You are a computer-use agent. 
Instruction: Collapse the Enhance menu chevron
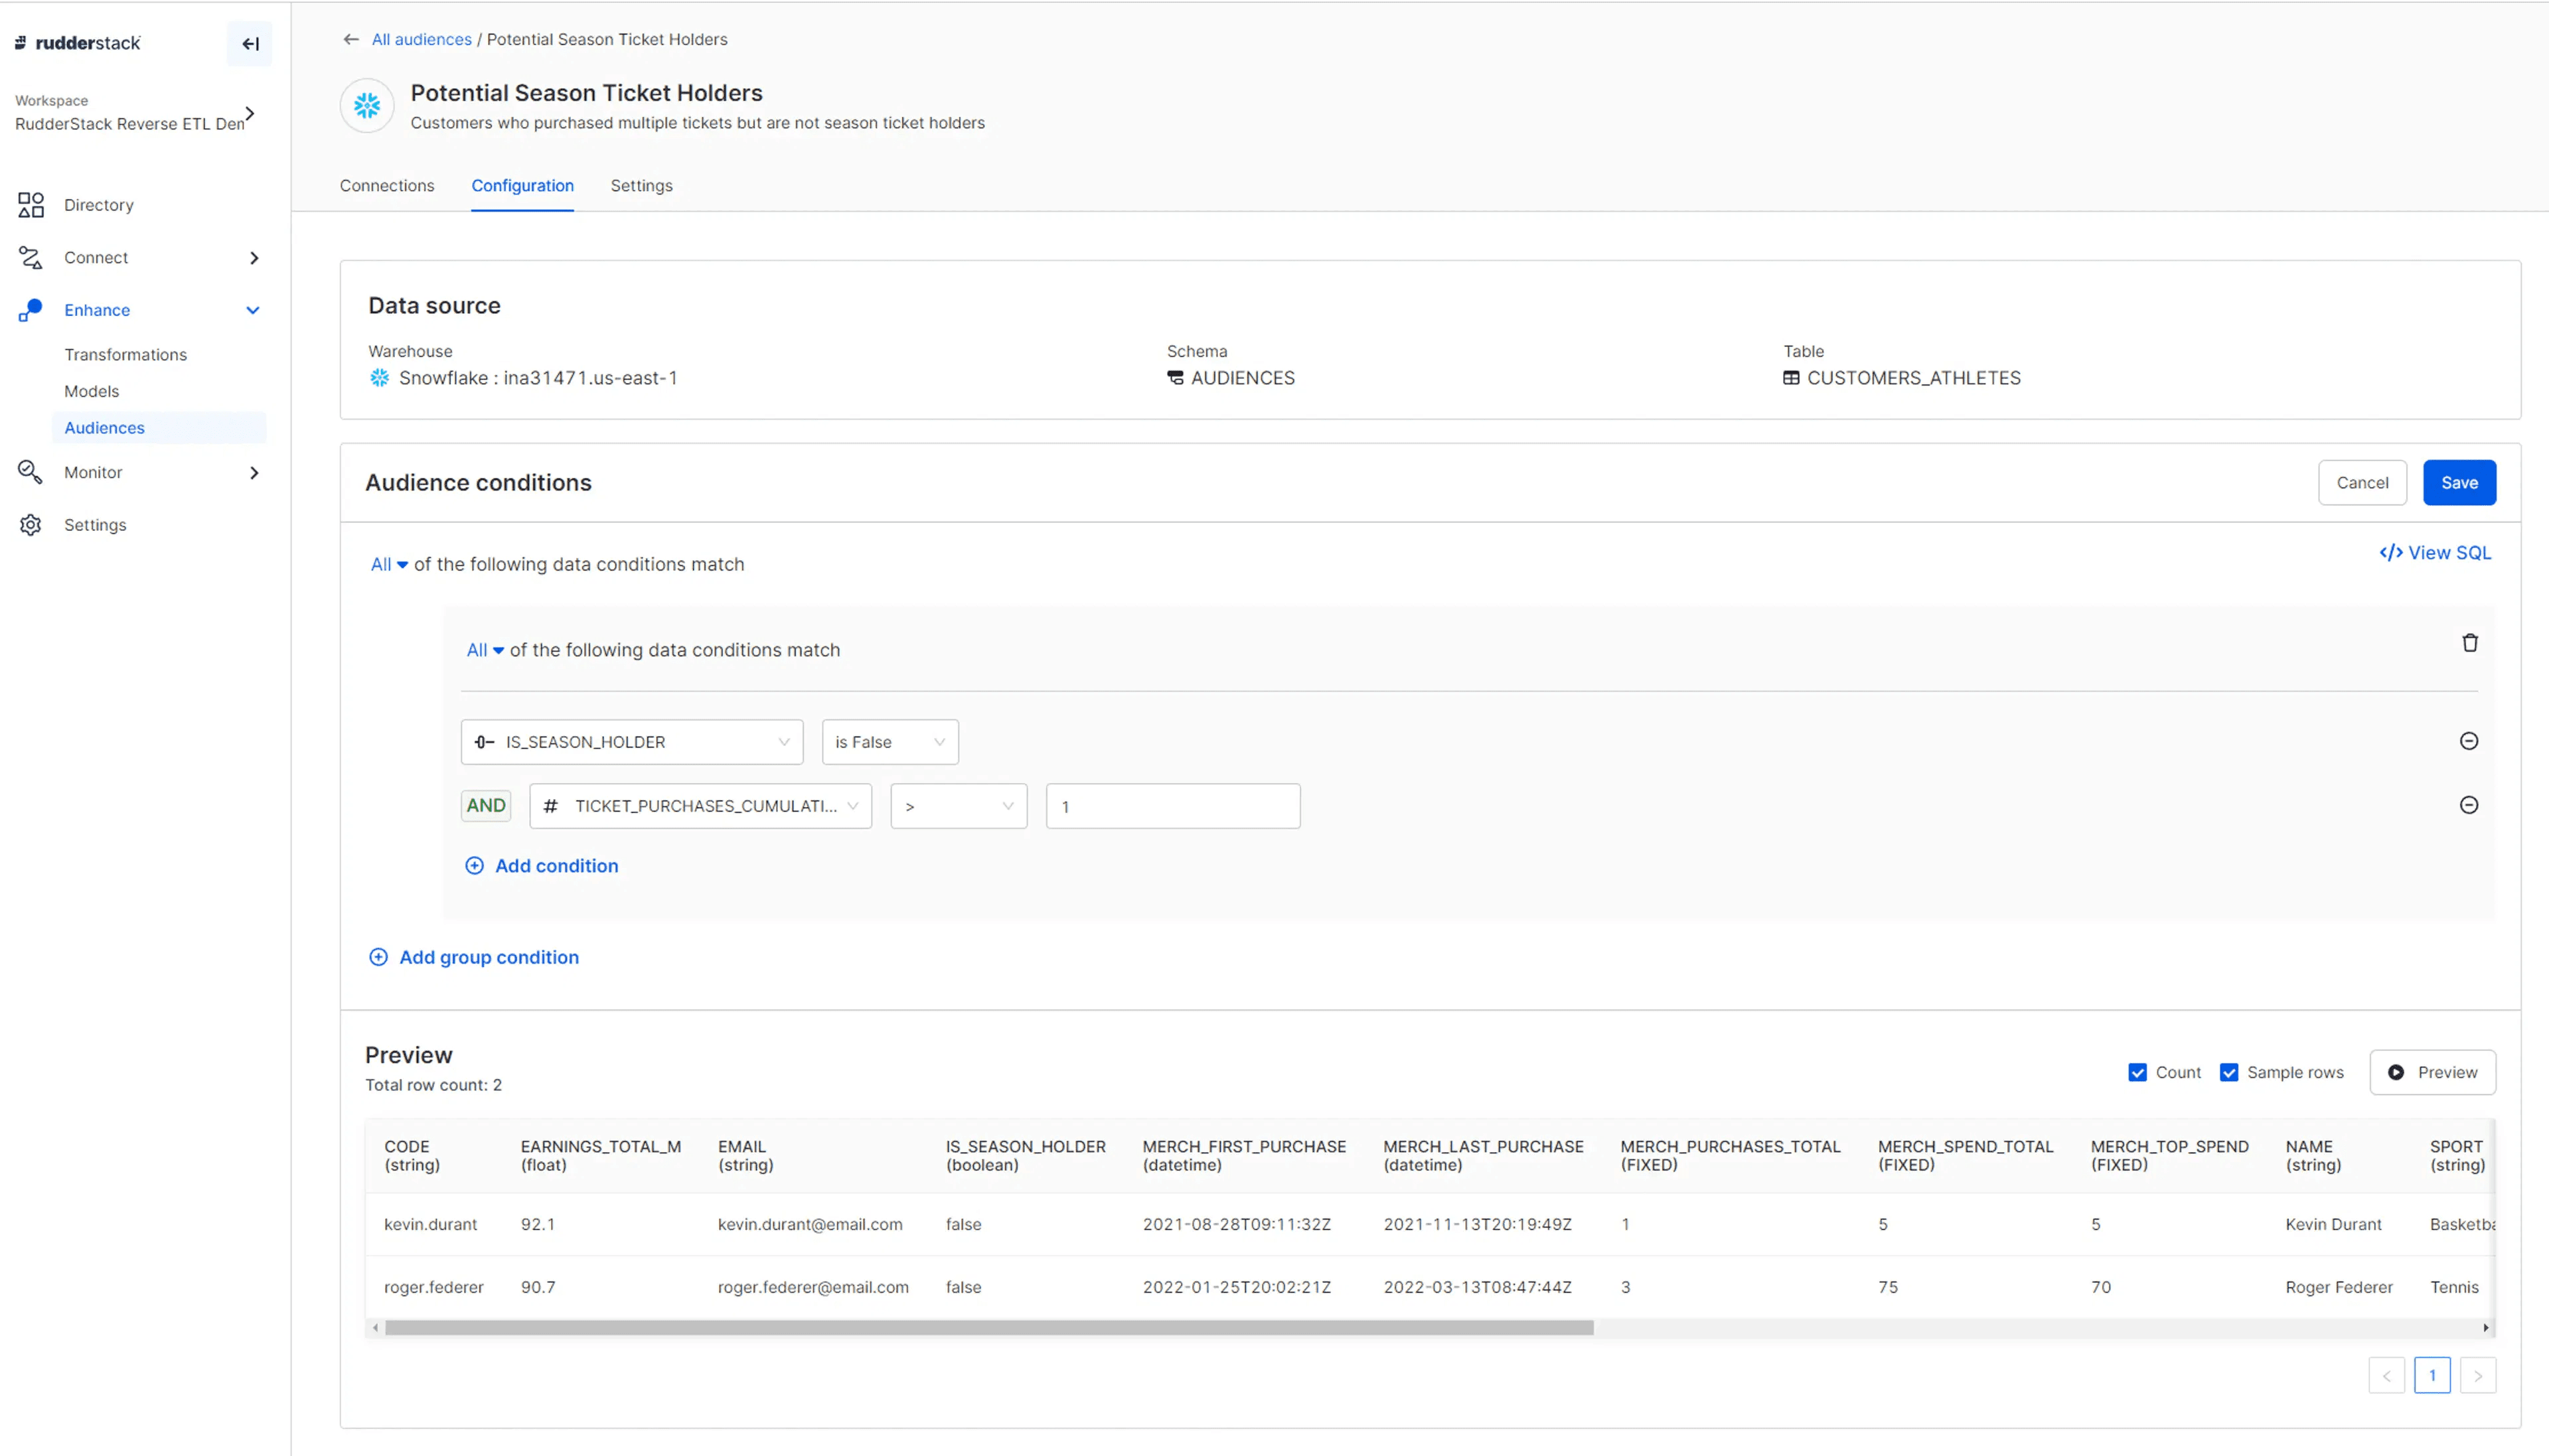point(253,310)
